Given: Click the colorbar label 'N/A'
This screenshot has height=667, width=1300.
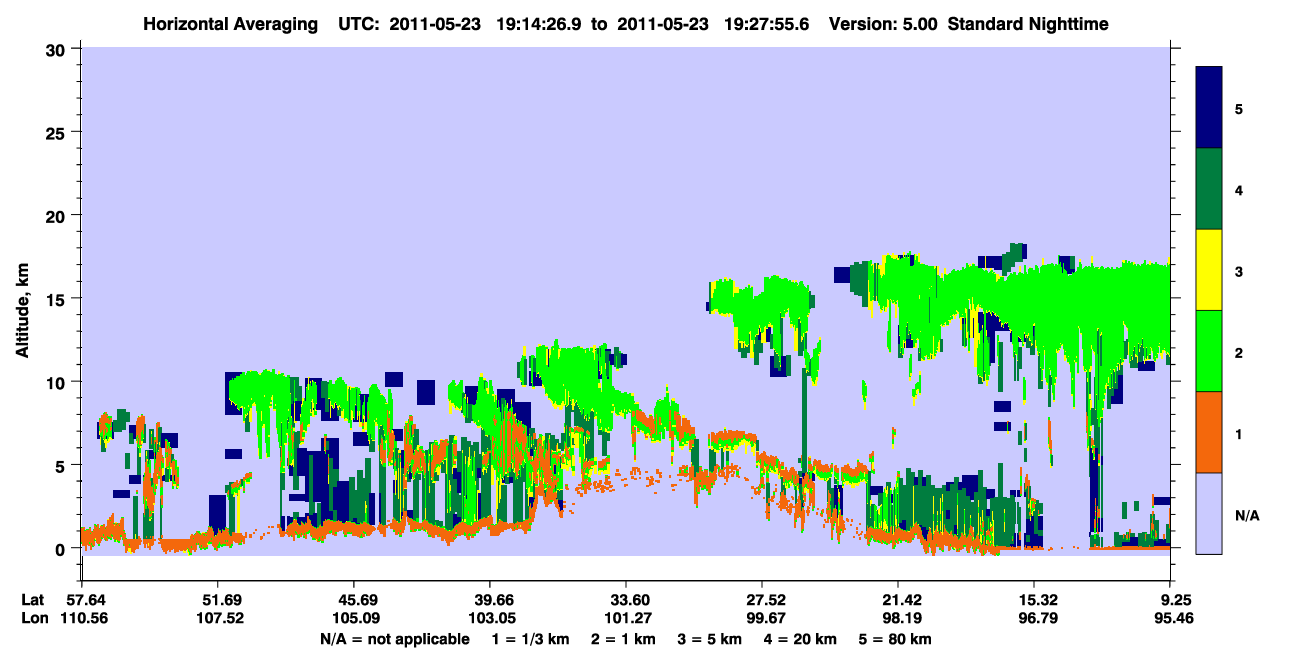Looking at the screenshot, I should coord(1247,515).
